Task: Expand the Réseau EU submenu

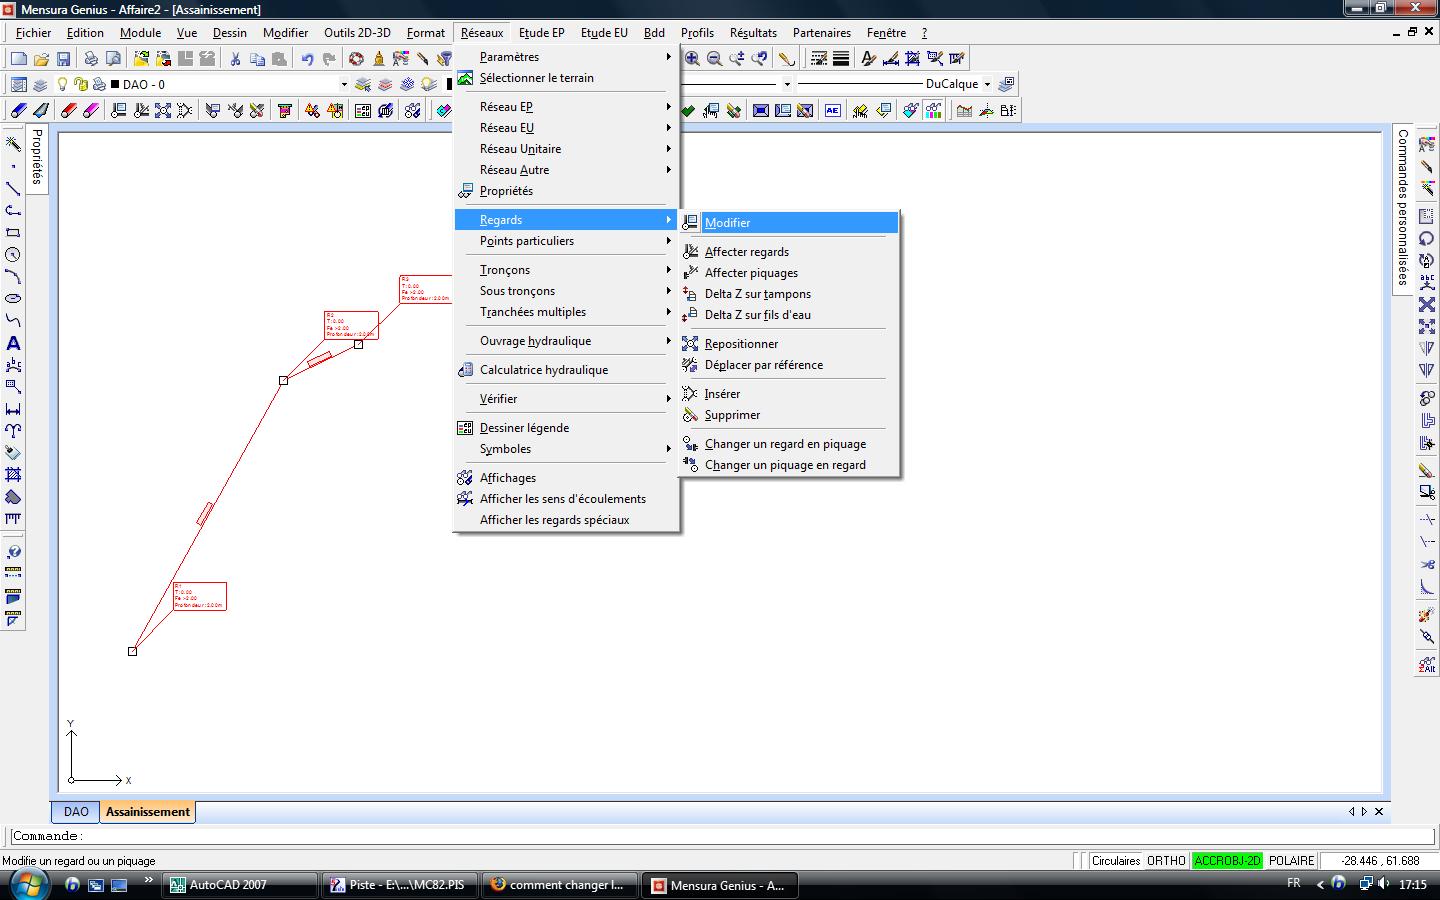Action: [x=567, y=127]
